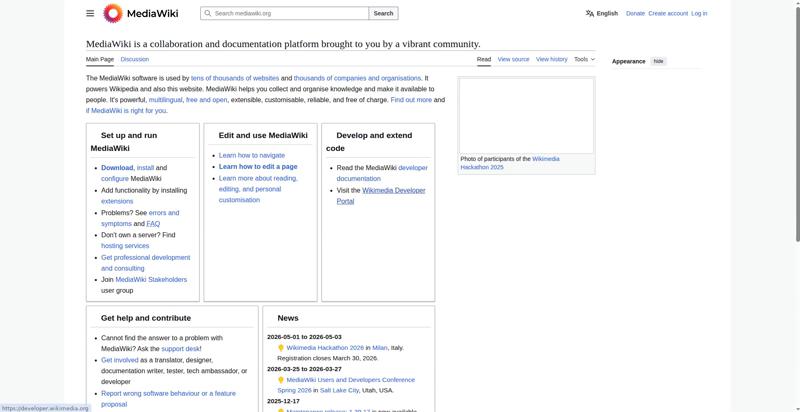Open the View history tab
The image size is (800, 412).
[x=551, y=59]
